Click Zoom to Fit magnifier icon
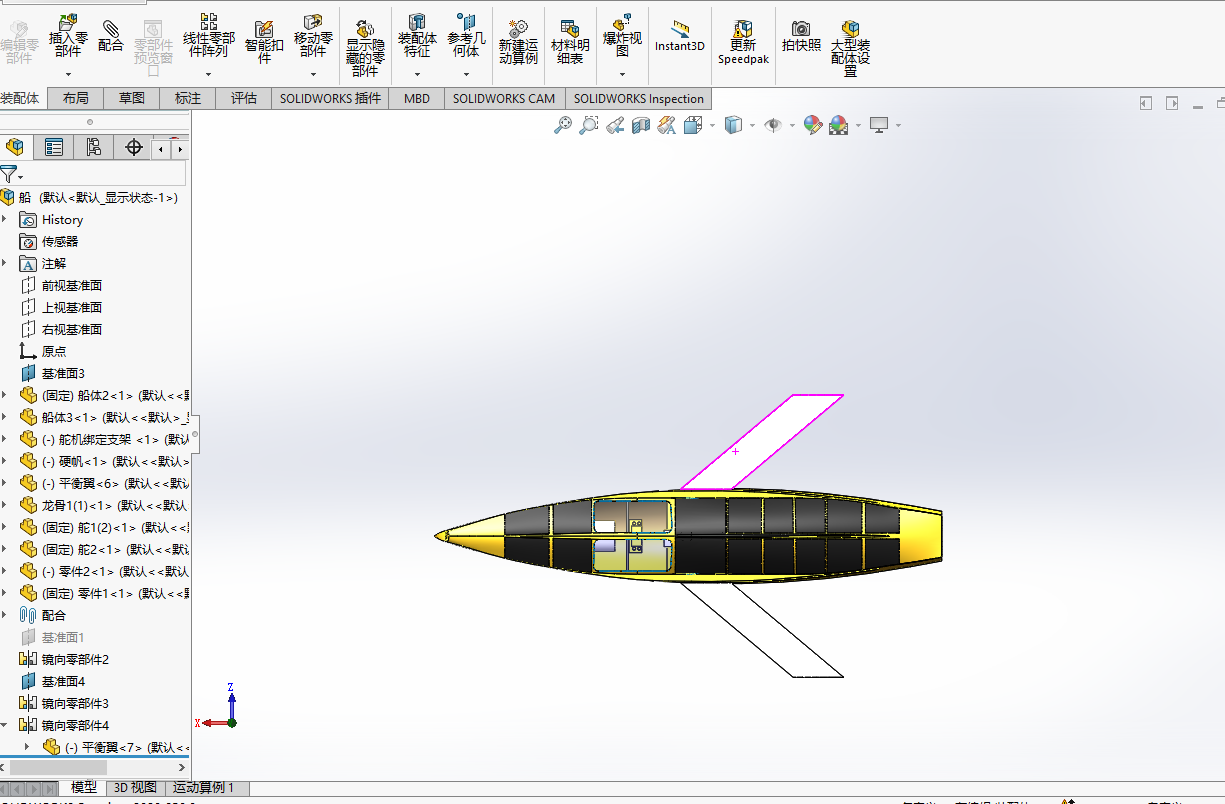Screen dimensions: 1225x804 pos(563,125)
